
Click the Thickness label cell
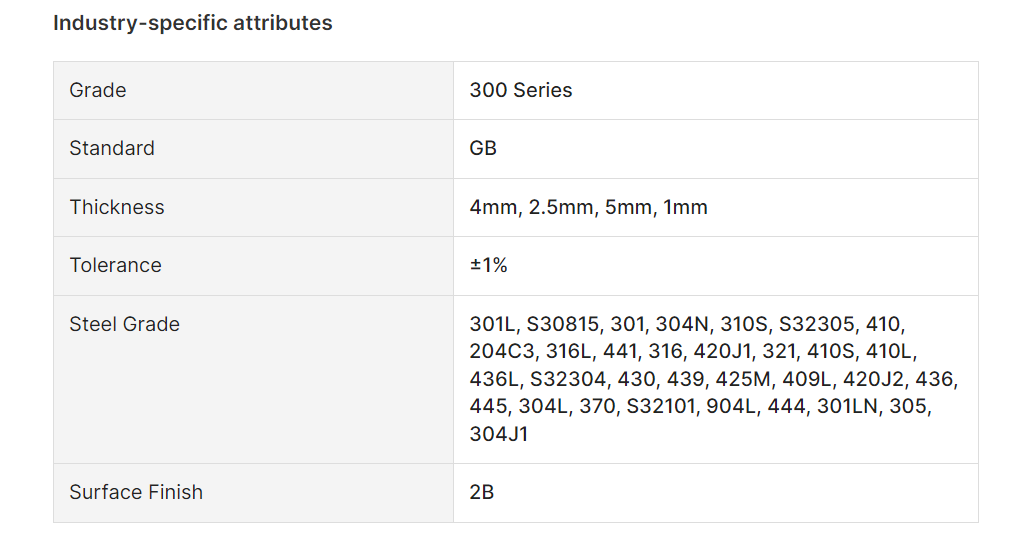point(117,207)
